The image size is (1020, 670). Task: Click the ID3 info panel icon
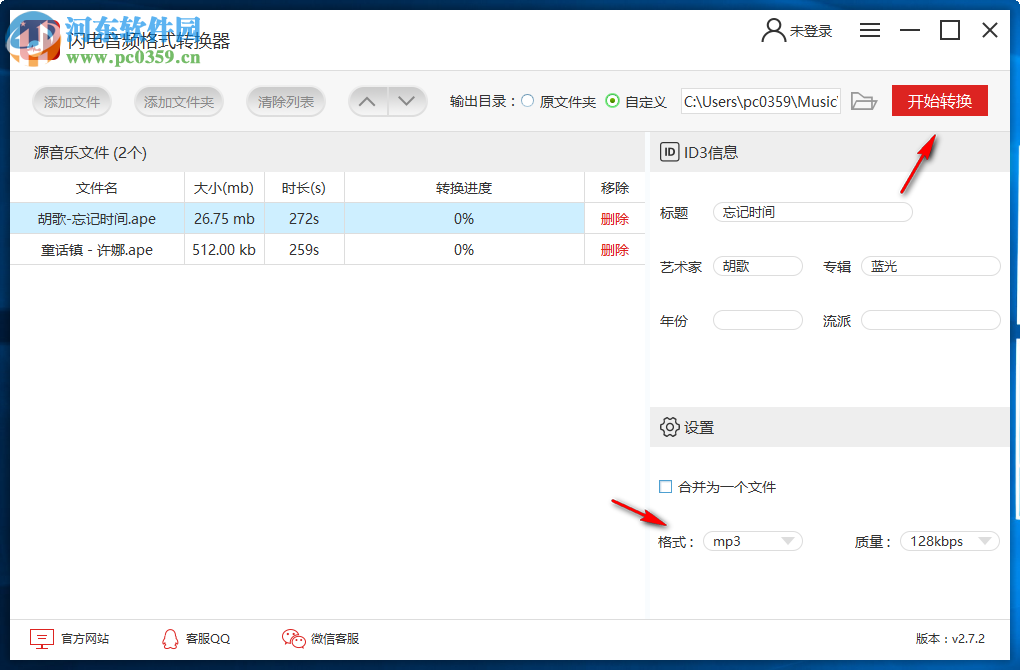(x=671, y=152)
